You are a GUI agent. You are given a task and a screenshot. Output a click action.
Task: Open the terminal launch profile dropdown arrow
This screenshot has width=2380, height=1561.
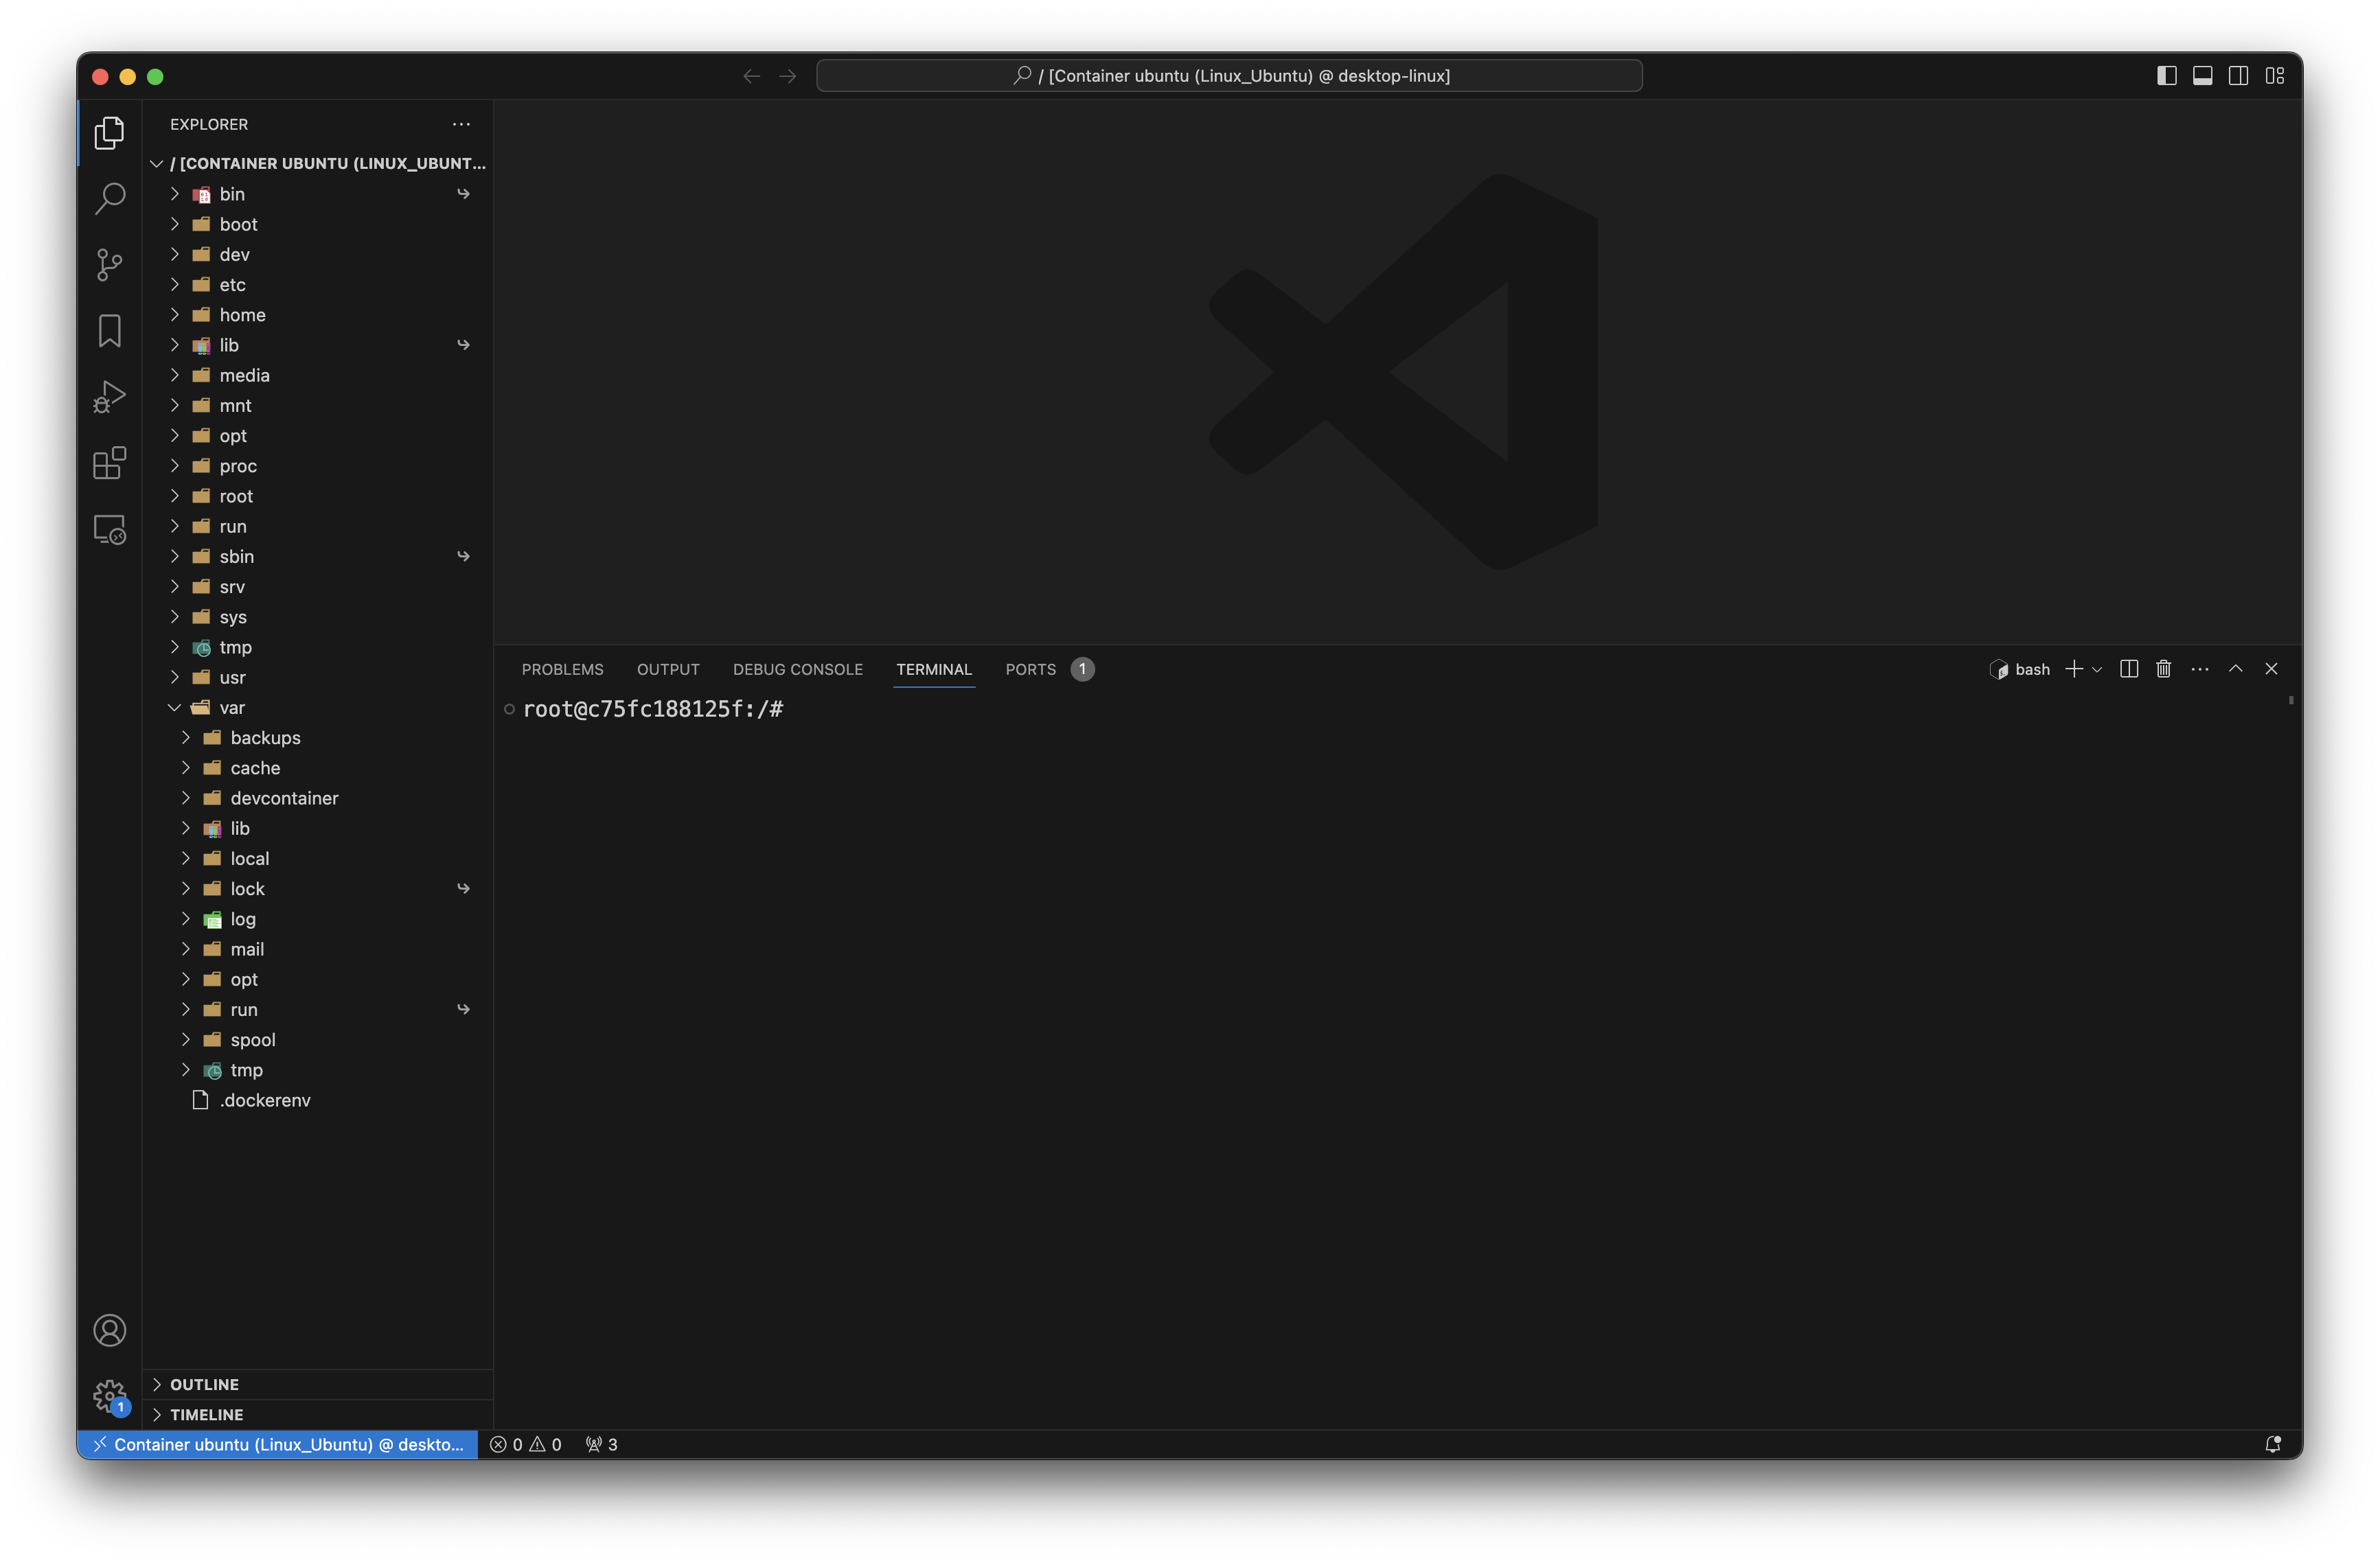(2097, 669)
